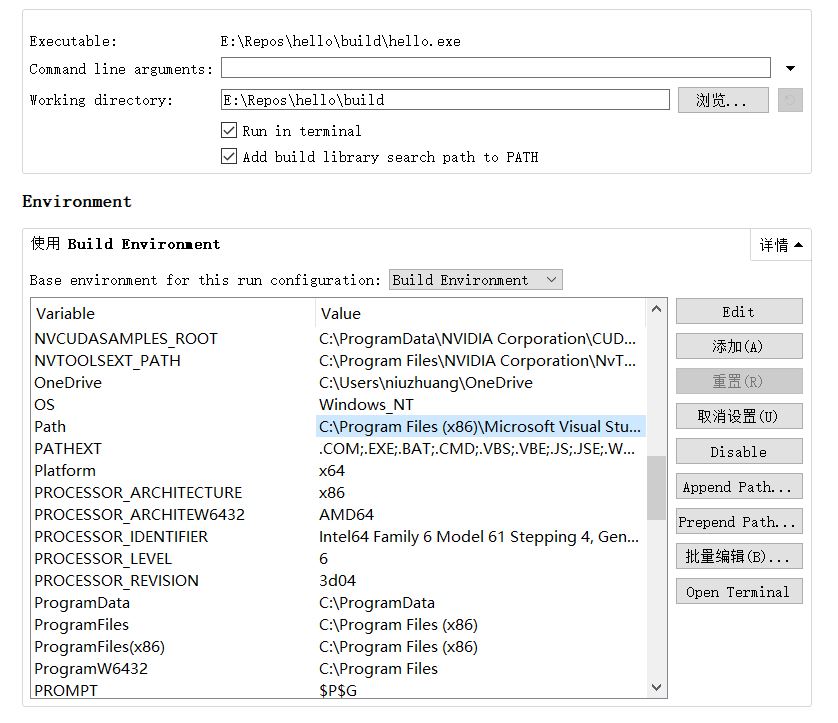Open 批量编辑(B)... batch edit

[x=738, y=556]
